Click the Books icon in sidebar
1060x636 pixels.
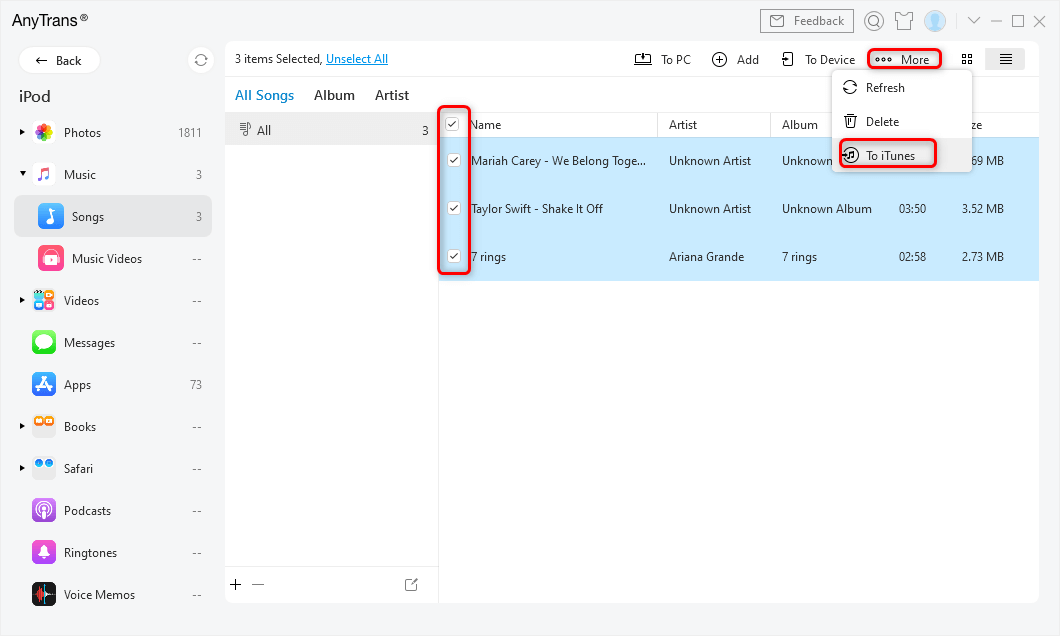(x=44, y=426)
